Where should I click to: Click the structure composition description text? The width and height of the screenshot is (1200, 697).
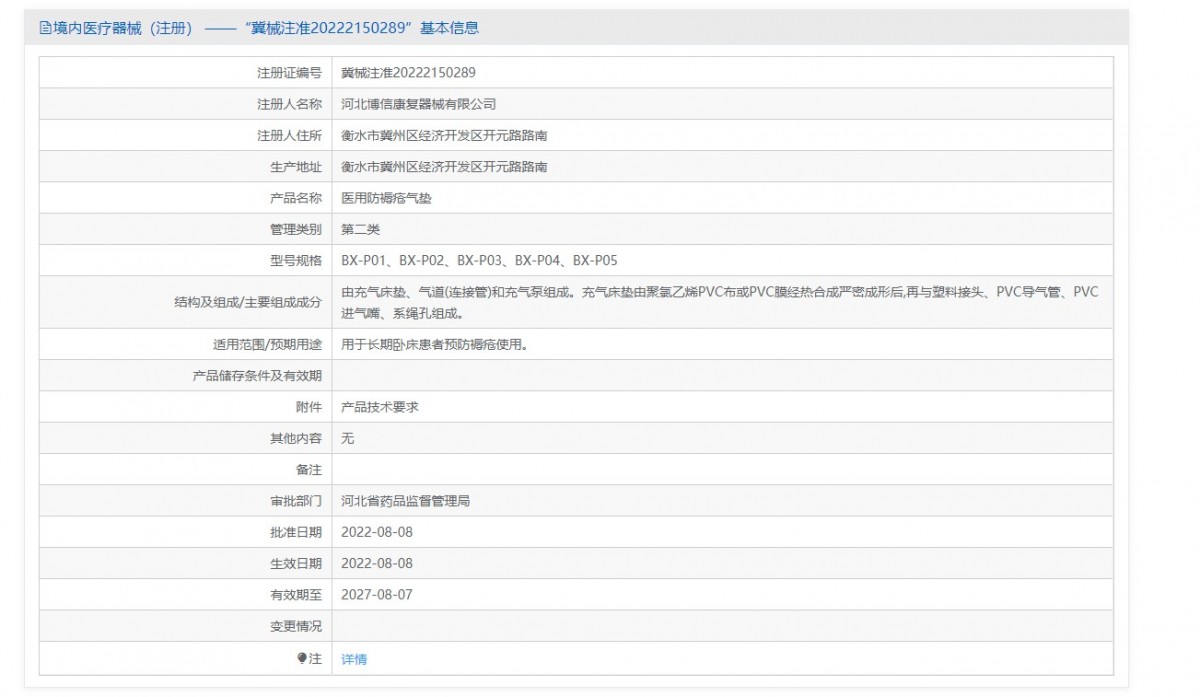click(x=719, y=302)
